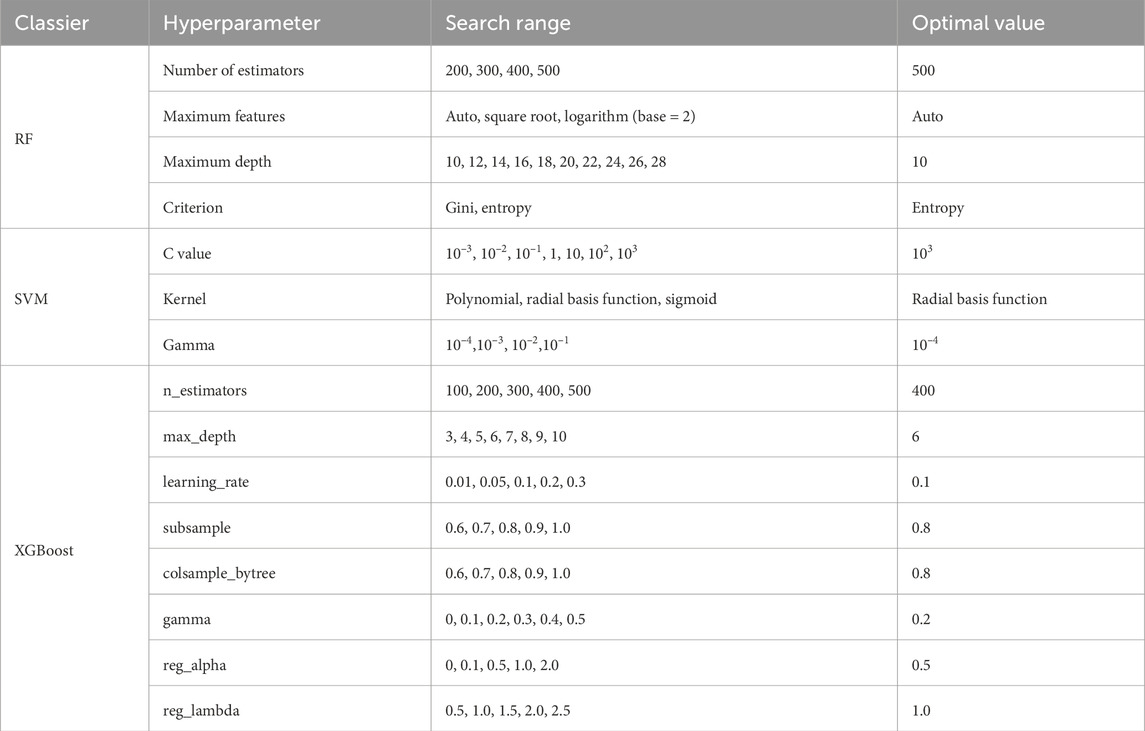The width and height of the screenshot is (1145, 731).
Task: Select the "Radial basis function" optimal value
Action: click(x=977, y=299)
